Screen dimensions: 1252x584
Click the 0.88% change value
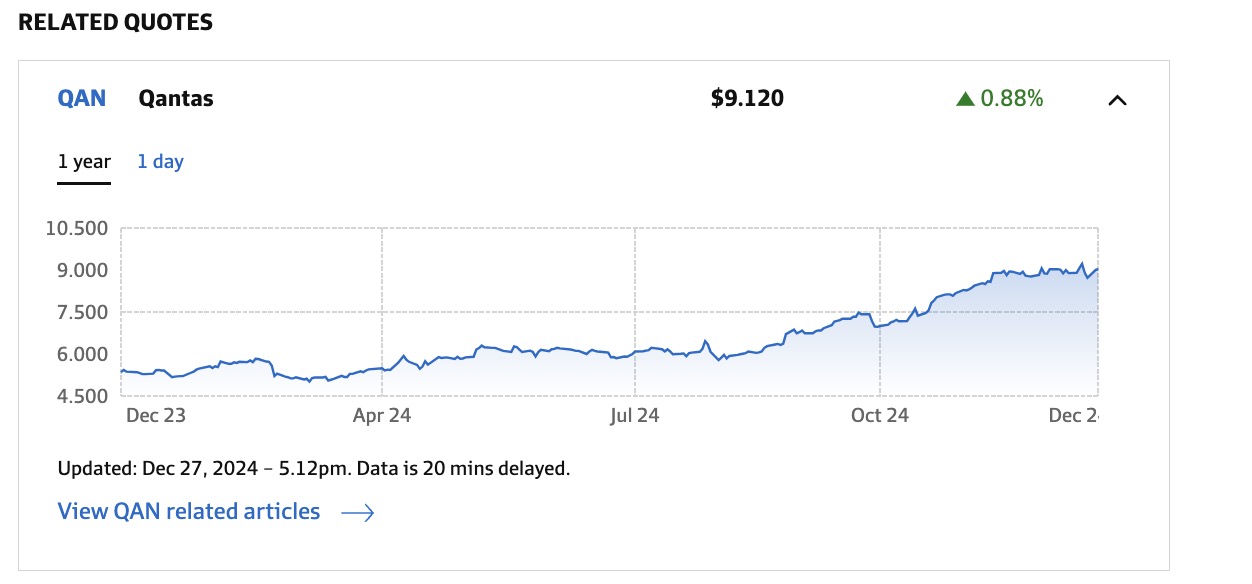(x=1011, y=98)
